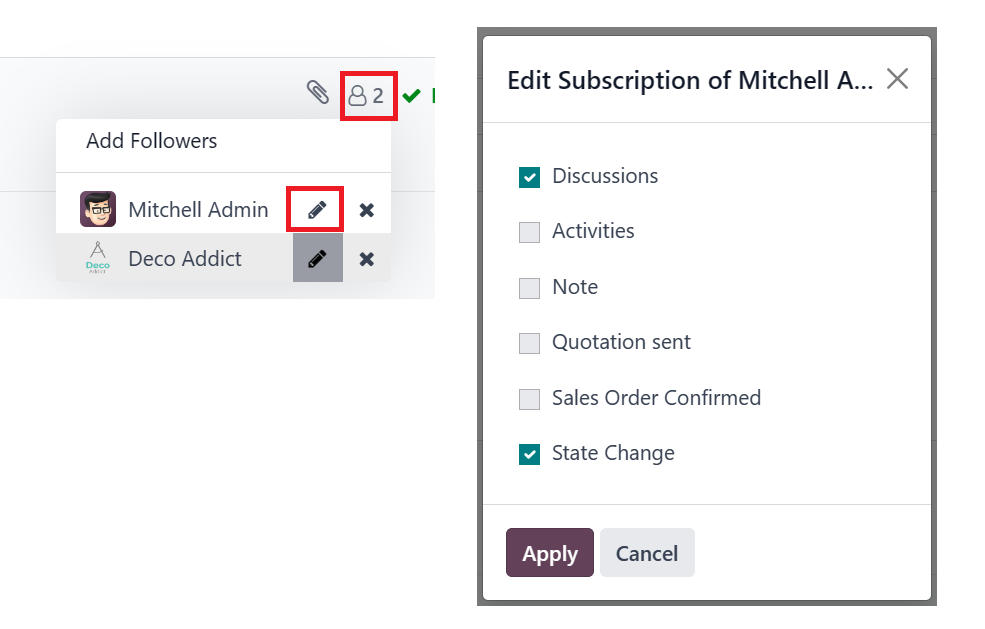Click the Apply button
985x629 pixels.
(x=550, y=553)
